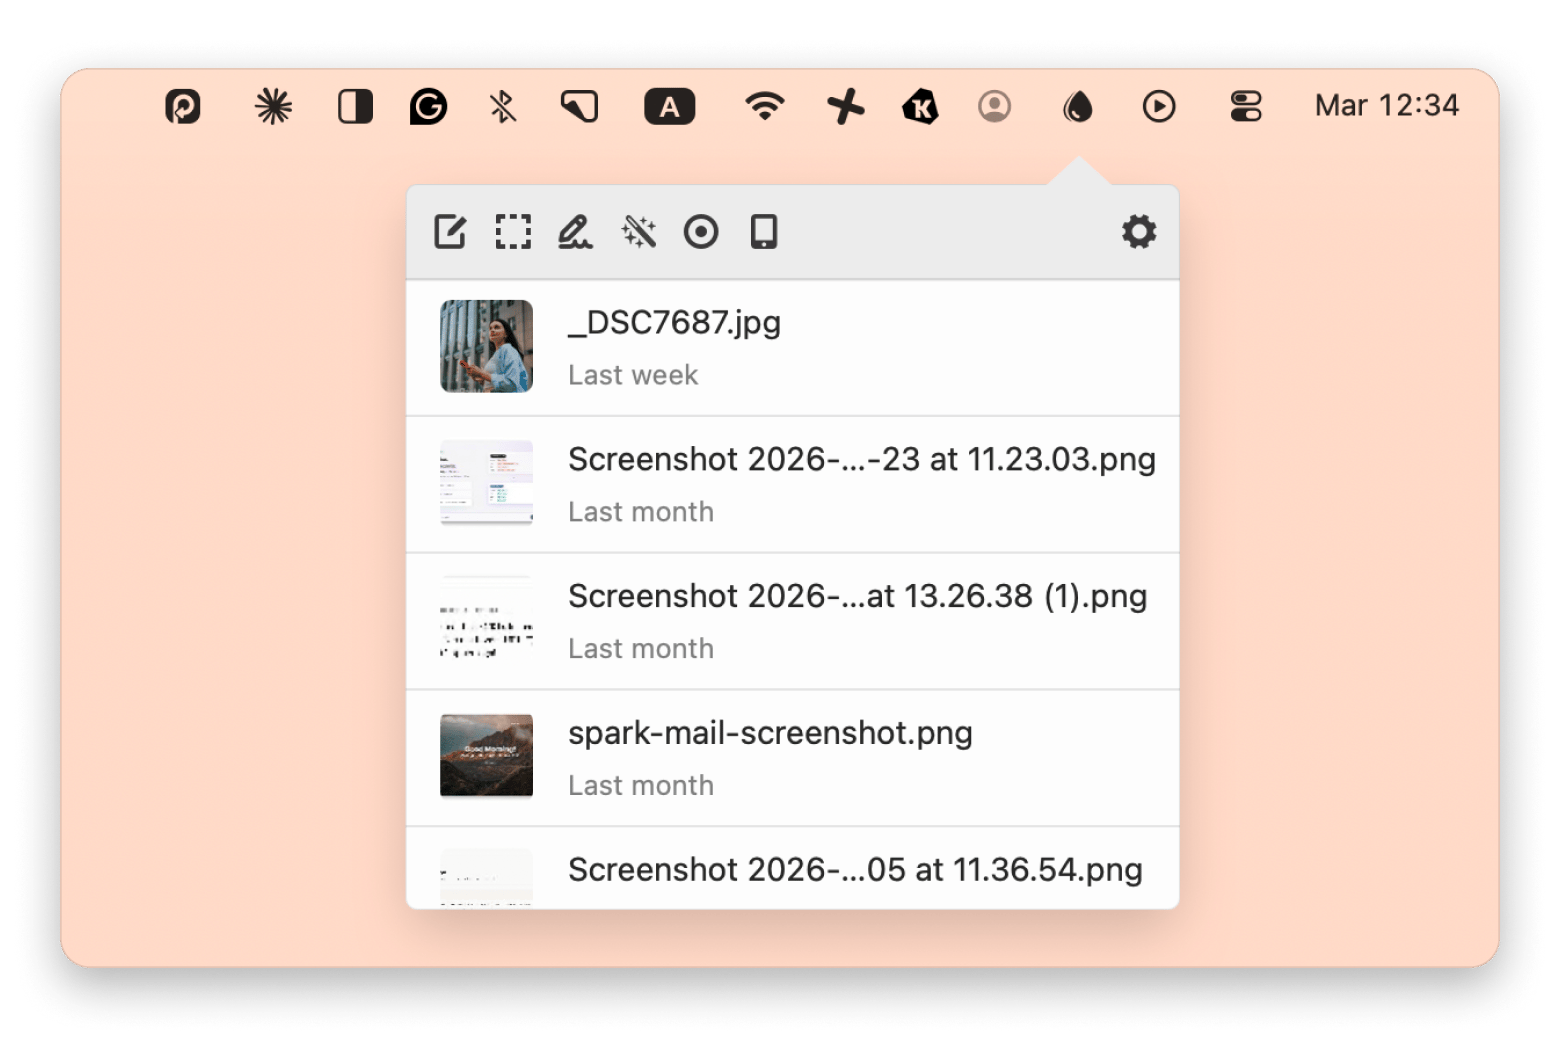This screenshot has width=1560, height=1048.
Task: Choose the pen annotate tool
Action: (575, 232)
